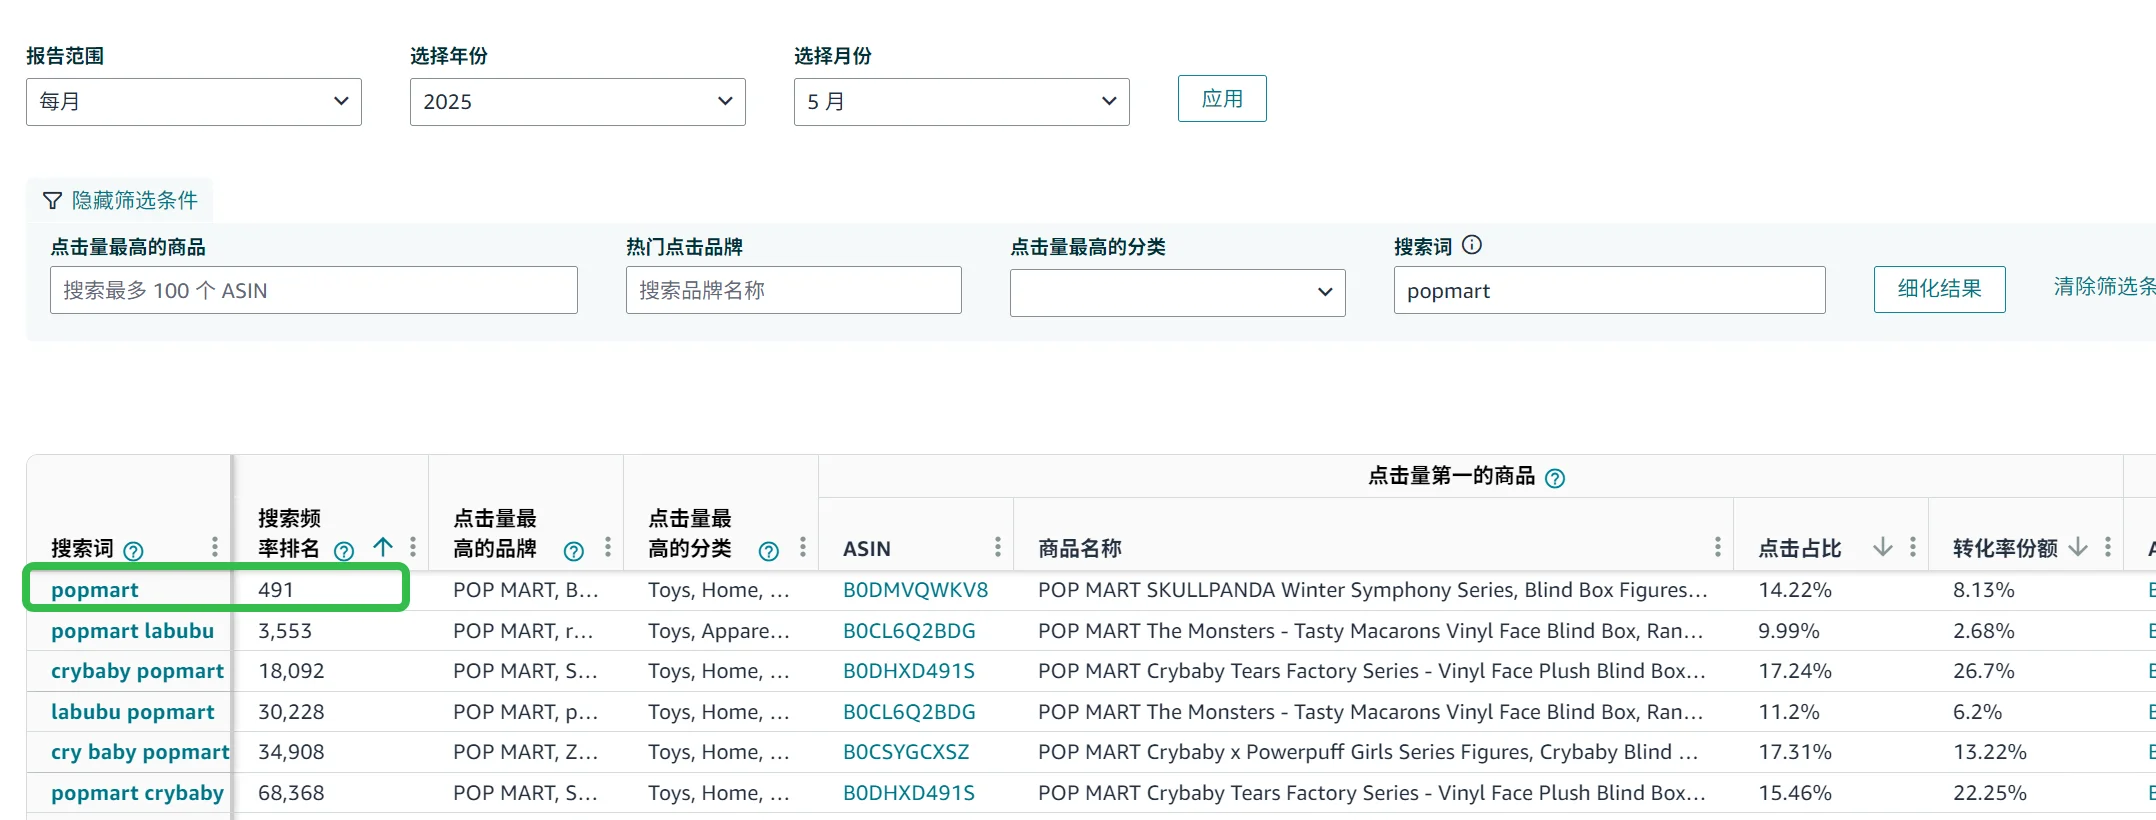Focus the 点击量最高的商品 ASIN search field

pos(314,290)
